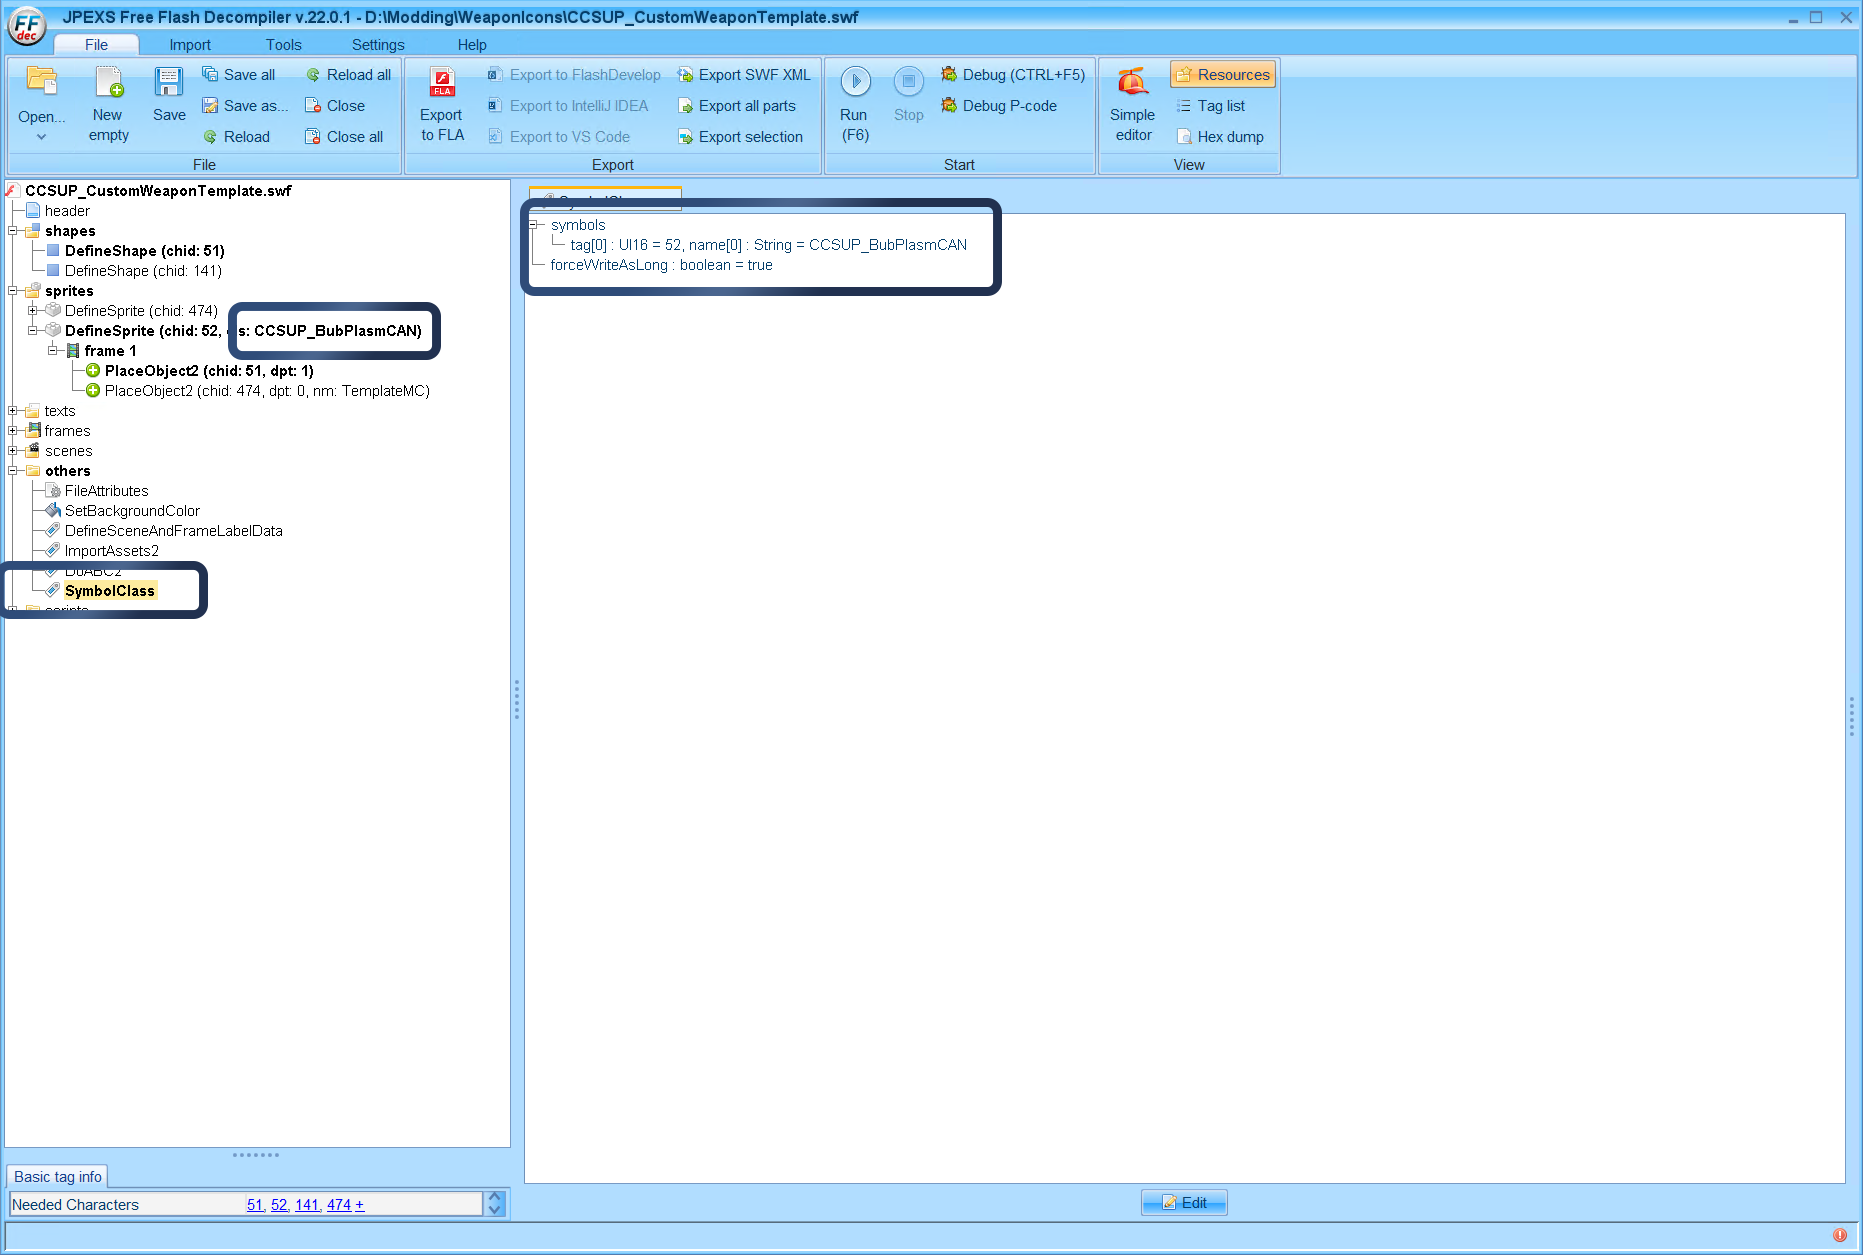
Task: Start debugging with Debug (CTRL+F5)
Action: [x=1012, y=74]
